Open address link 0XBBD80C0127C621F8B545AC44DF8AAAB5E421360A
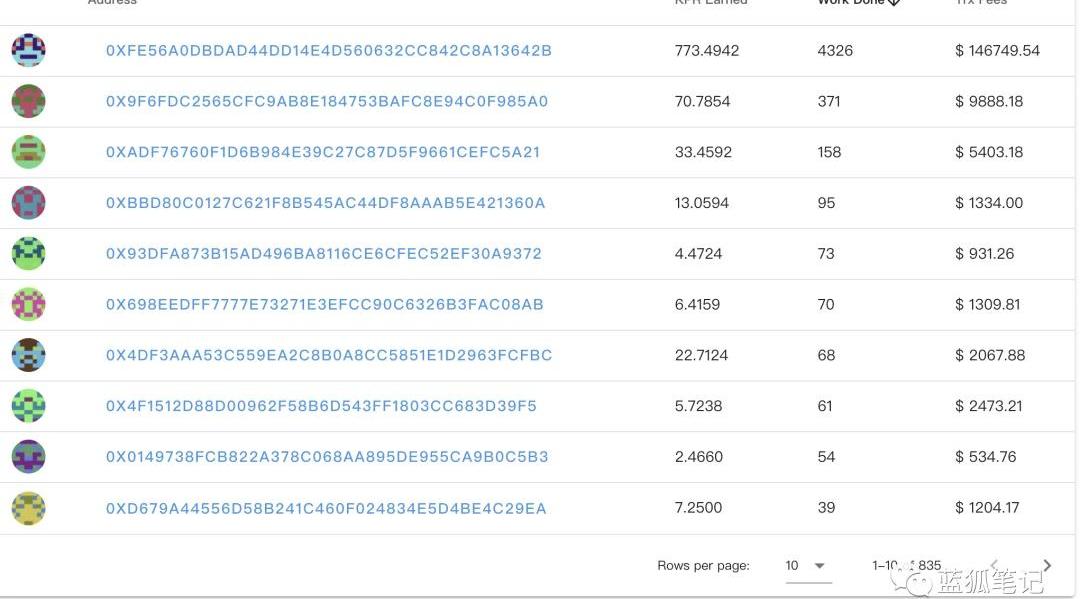This screenshot has height=599, width=1080. tap(326, 203)
